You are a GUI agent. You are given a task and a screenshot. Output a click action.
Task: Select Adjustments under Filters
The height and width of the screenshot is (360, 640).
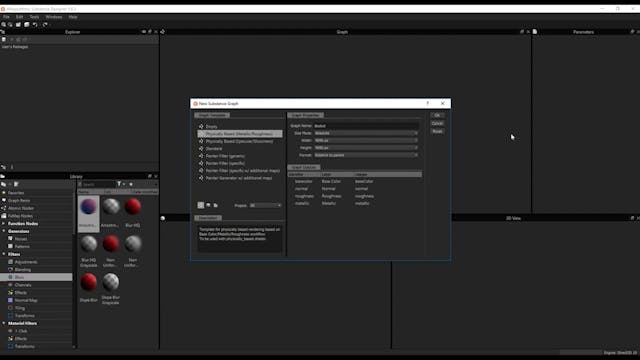pyautogui.click(x=26, y=262)
